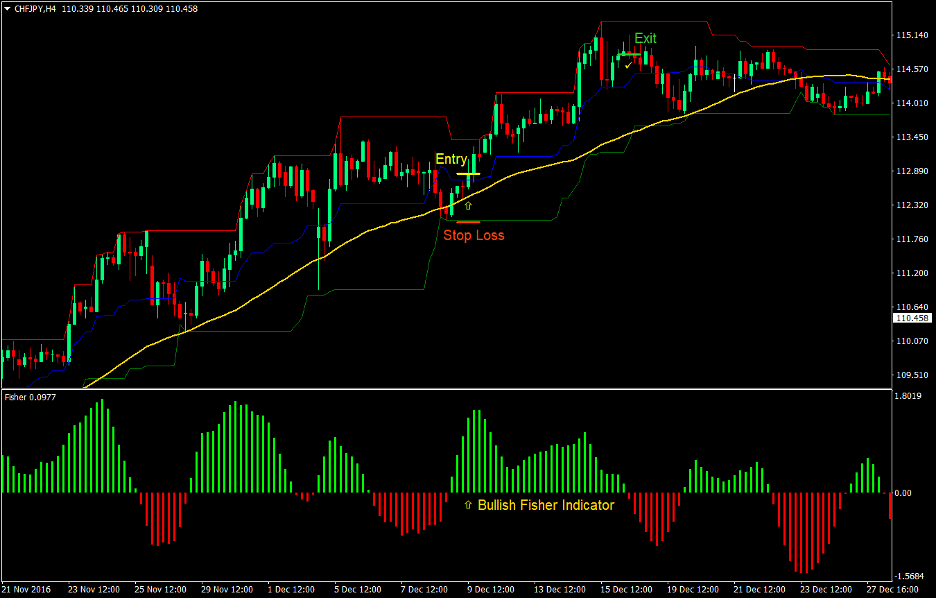Click the highlighted 110.458 price box
The image size is (936, 598).
(912, 318)
